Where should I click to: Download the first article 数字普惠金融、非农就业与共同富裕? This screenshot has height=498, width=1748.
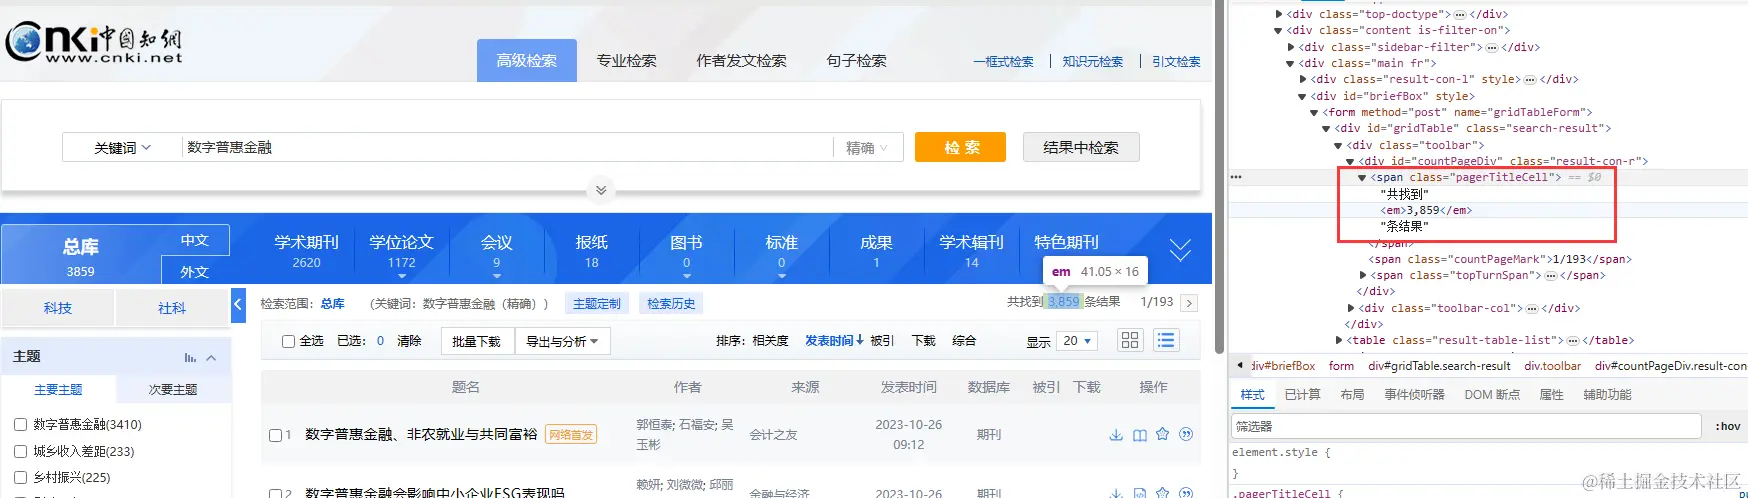1116,435
